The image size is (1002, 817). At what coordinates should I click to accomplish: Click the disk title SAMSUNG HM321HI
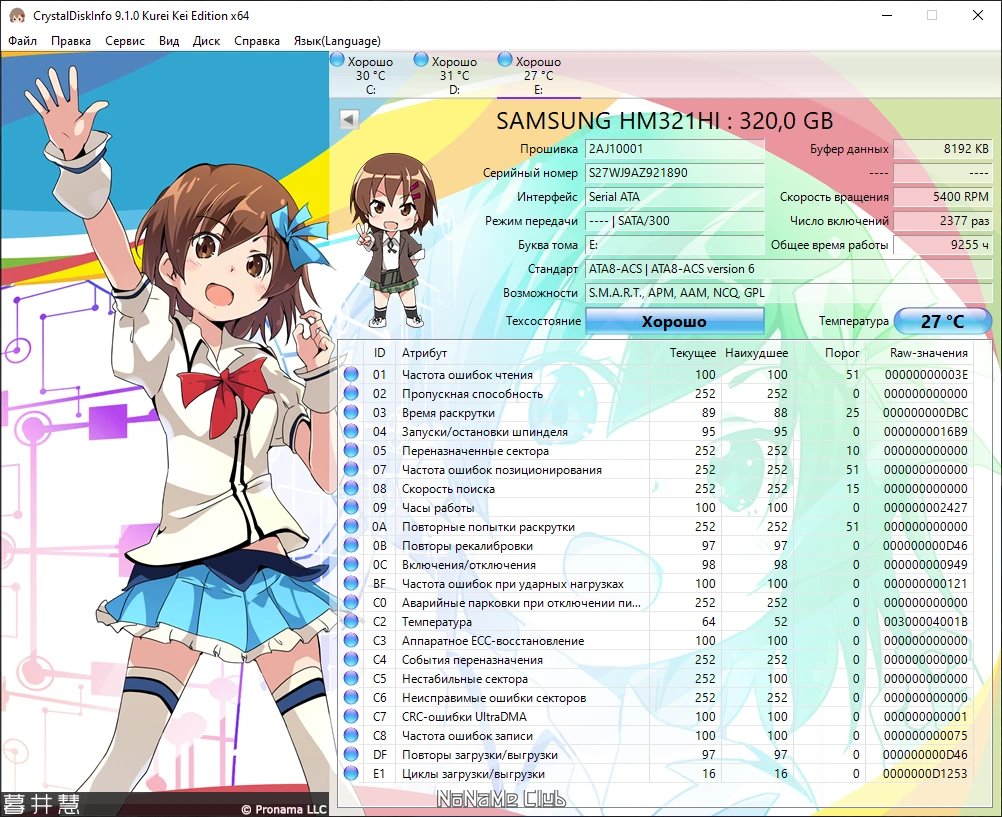click(x=665, y=121)
